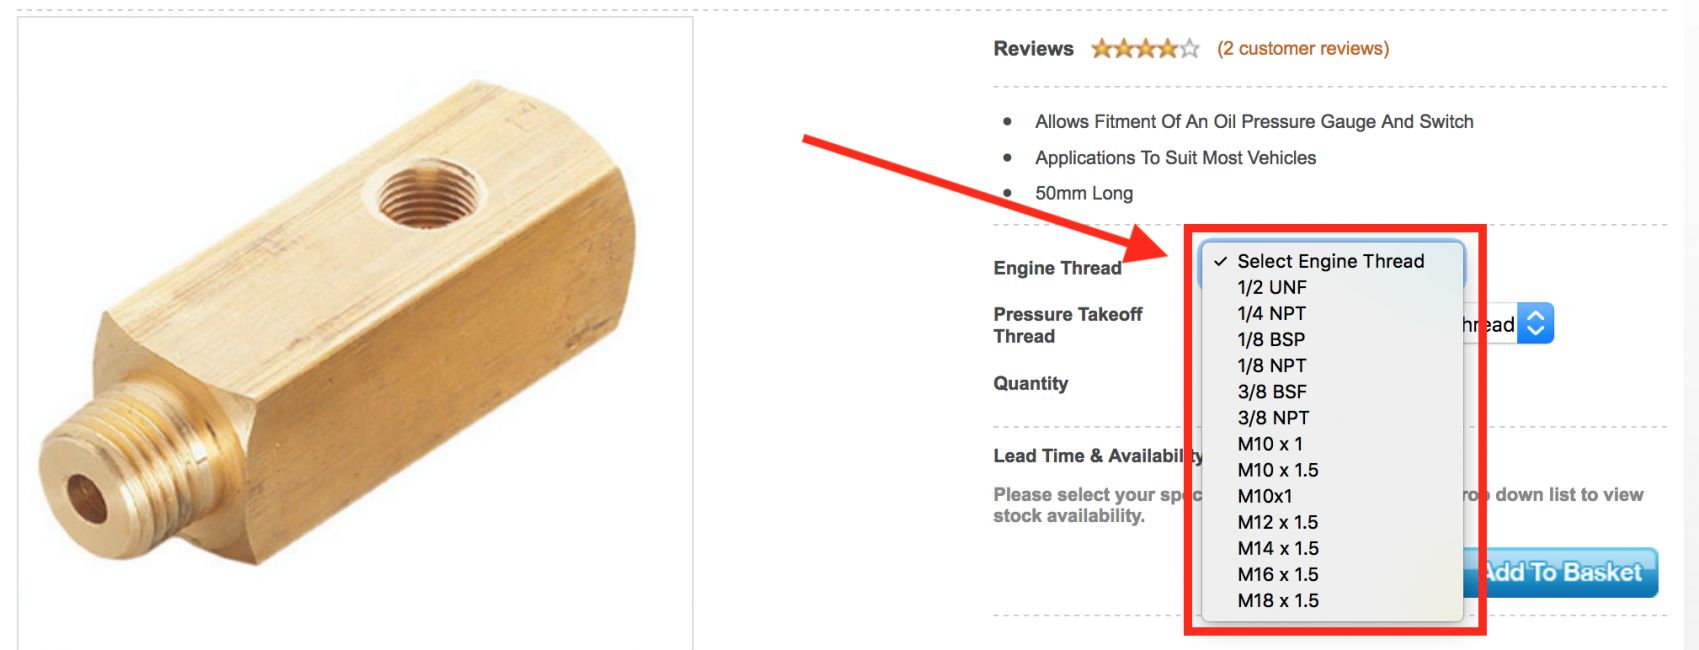
Task: Open the Pressure Takeoff Thread dropdown arrows
Action: [x=1535, y=323]
